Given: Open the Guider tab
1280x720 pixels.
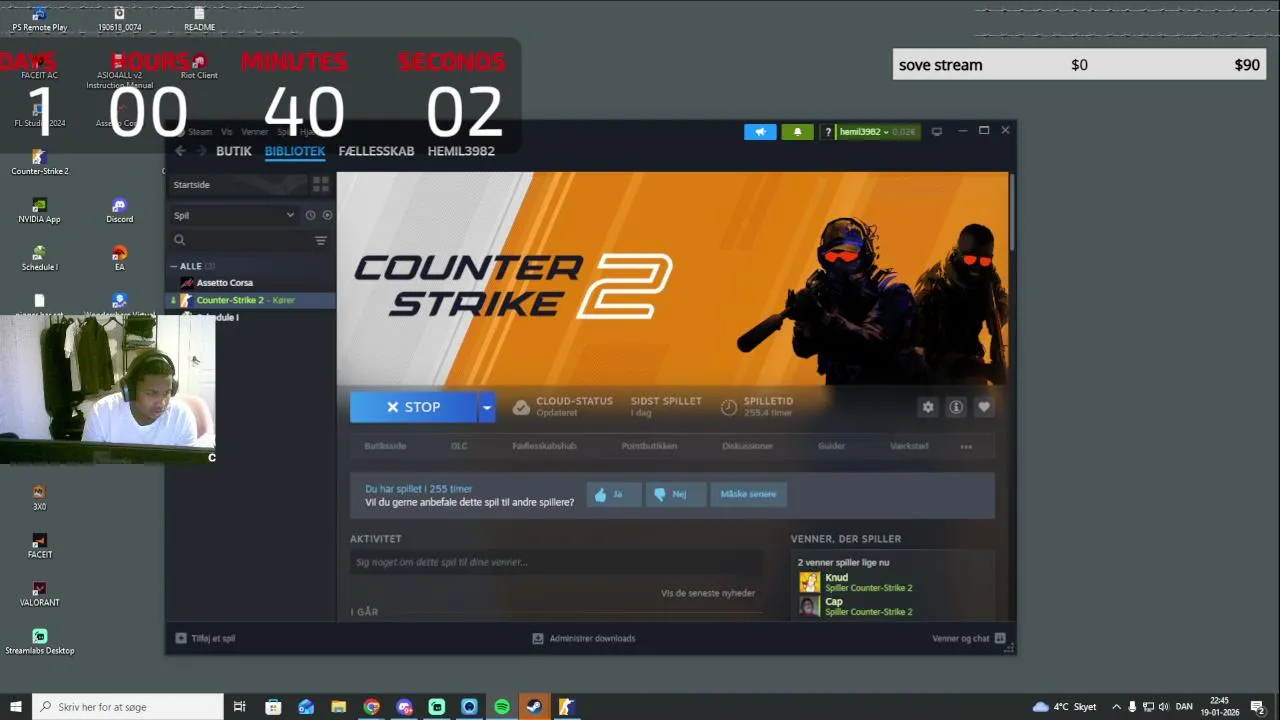Looking at the screenshot, I should point(831,446).
